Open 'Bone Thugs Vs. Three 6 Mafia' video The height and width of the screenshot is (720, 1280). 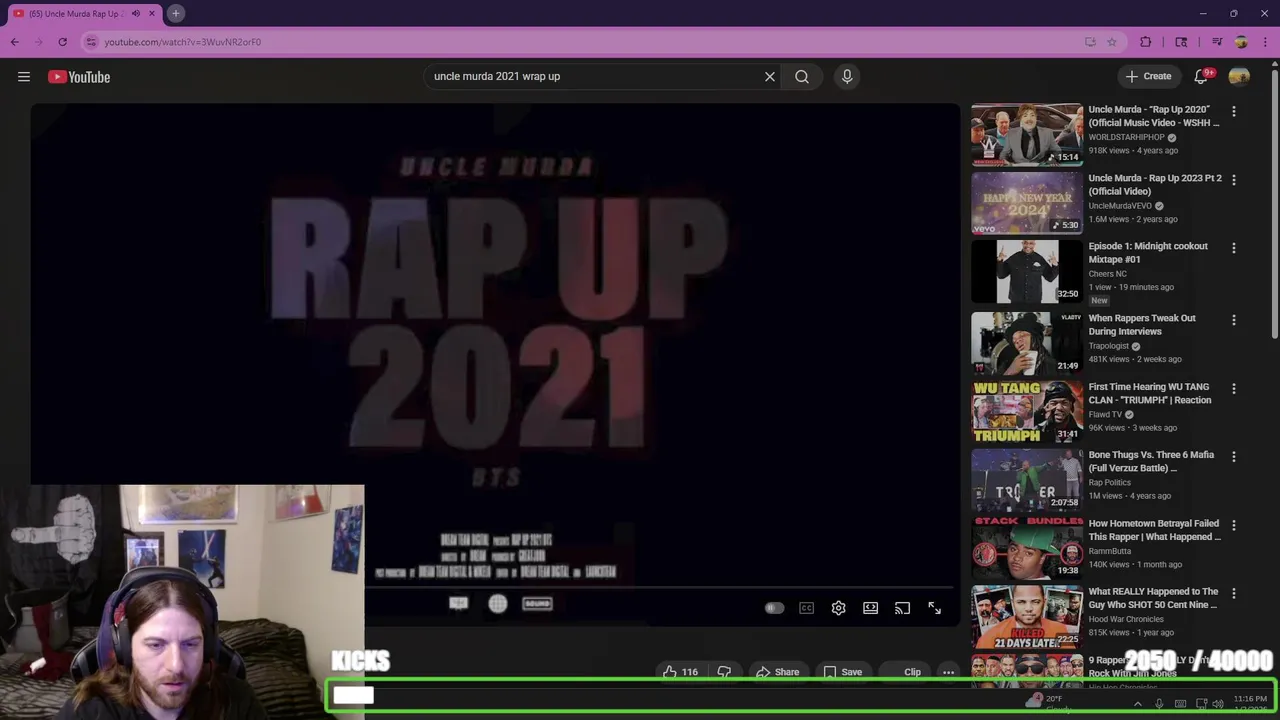[1151, 461]
